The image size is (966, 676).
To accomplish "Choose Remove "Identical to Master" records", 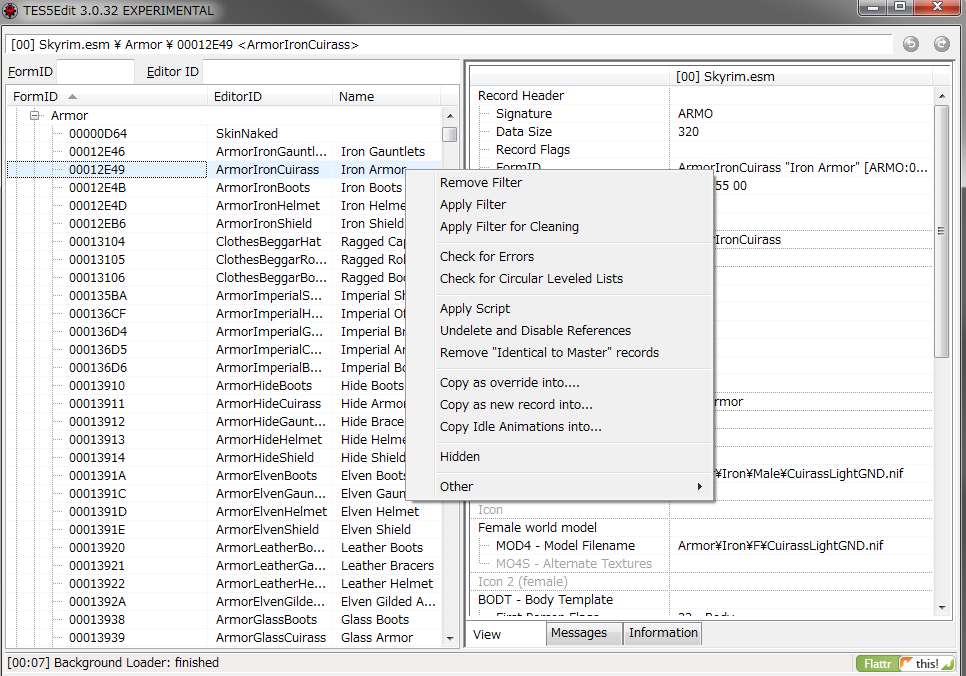I will coord(549,352).
